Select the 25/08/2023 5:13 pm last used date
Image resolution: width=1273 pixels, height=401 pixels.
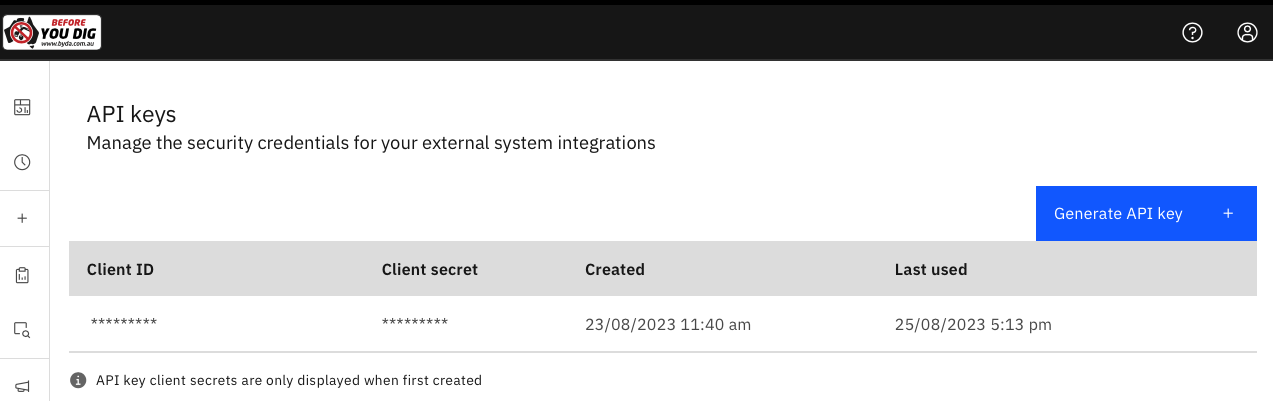pyautogui.click(x=974, y=324)
